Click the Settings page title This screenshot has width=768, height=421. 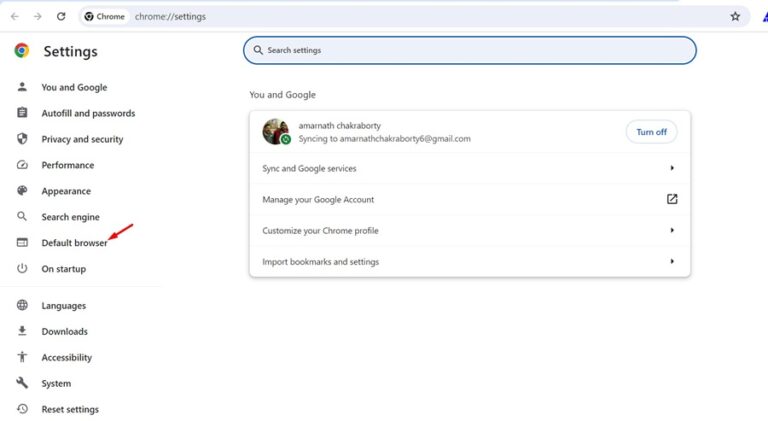tap(70, 51)
